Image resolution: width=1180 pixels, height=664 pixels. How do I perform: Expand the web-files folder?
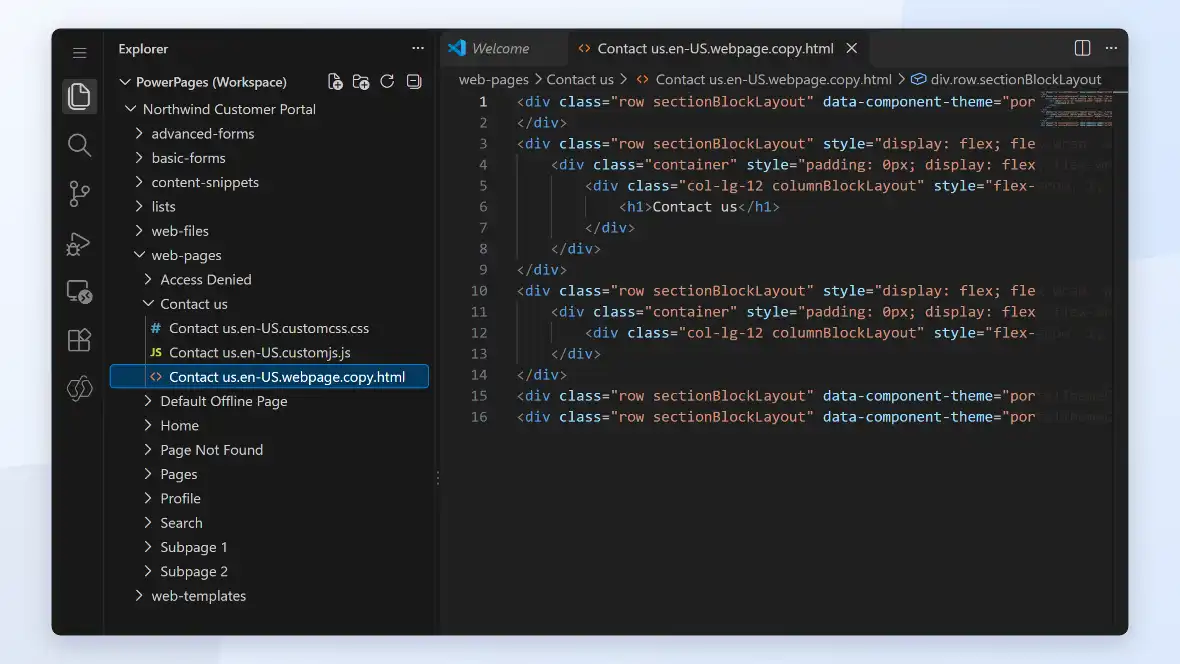(x=139, y=231)
